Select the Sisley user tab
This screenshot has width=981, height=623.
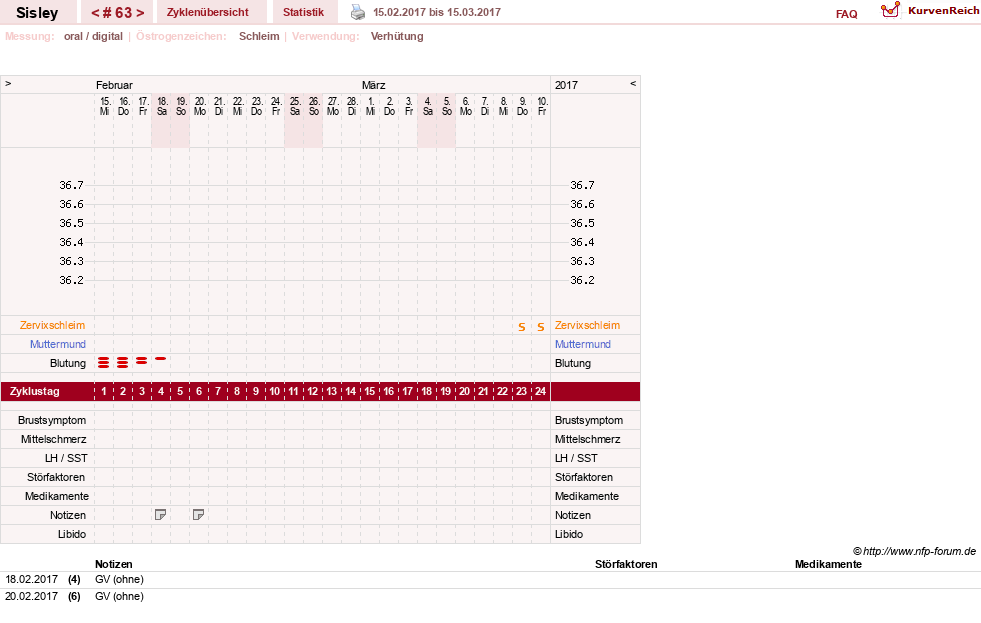[37, 13]
